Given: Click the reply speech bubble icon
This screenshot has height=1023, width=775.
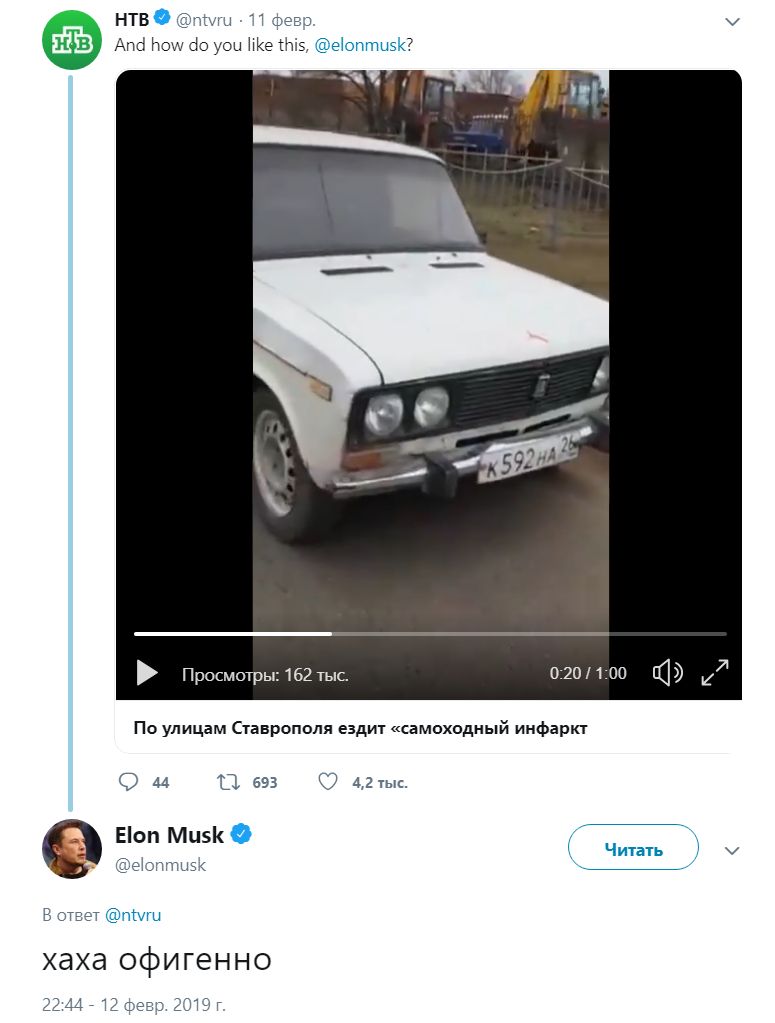Looking at the screenshot, I should click(x=128, y=782).
